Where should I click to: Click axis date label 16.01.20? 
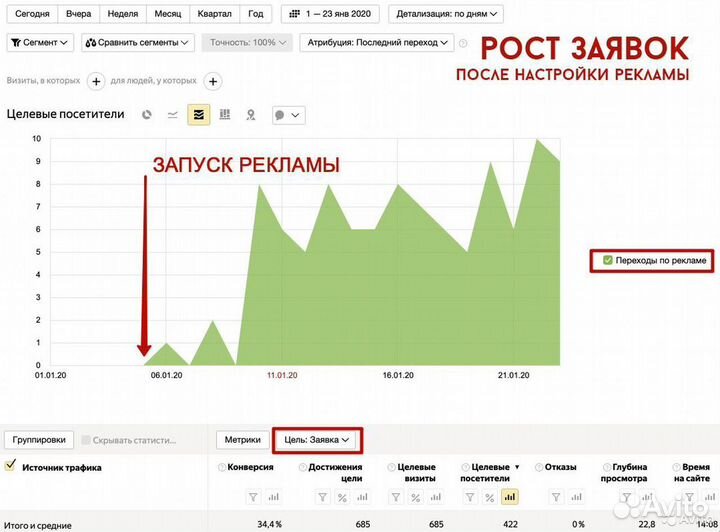click(398, 375)
